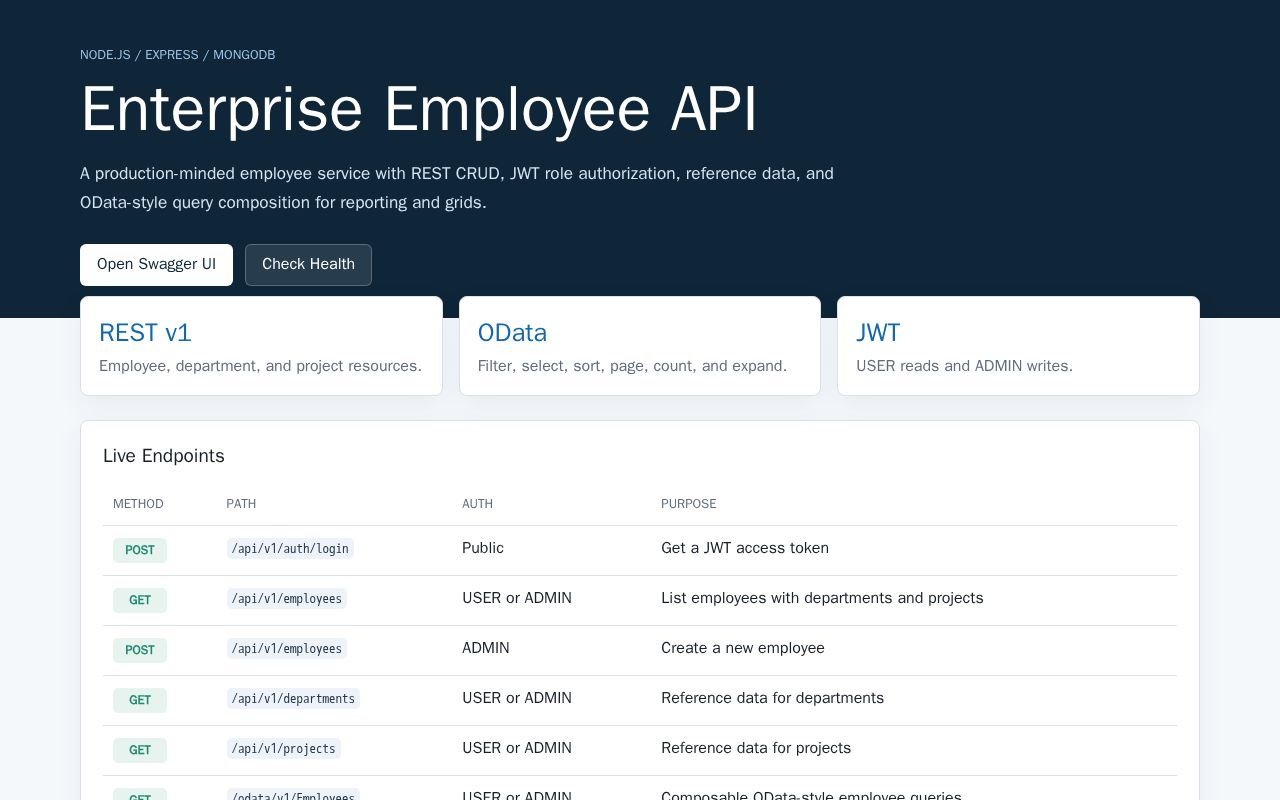This screenshot has height=800, width=1280.
Task: Click the header description paragraph about the employee service
Action: (x=457, y=188)
